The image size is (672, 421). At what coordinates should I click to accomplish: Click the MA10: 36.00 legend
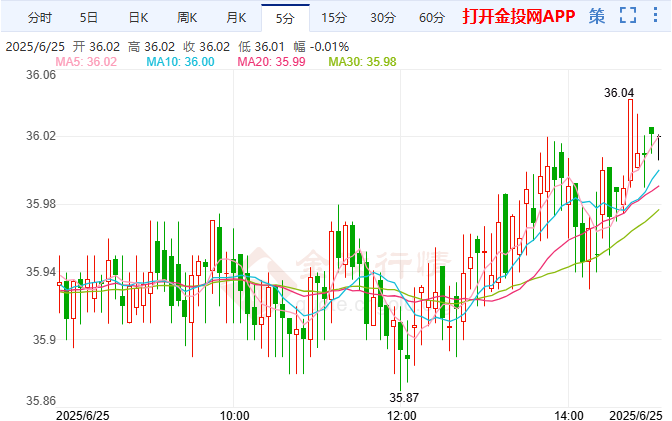(180, 62)
